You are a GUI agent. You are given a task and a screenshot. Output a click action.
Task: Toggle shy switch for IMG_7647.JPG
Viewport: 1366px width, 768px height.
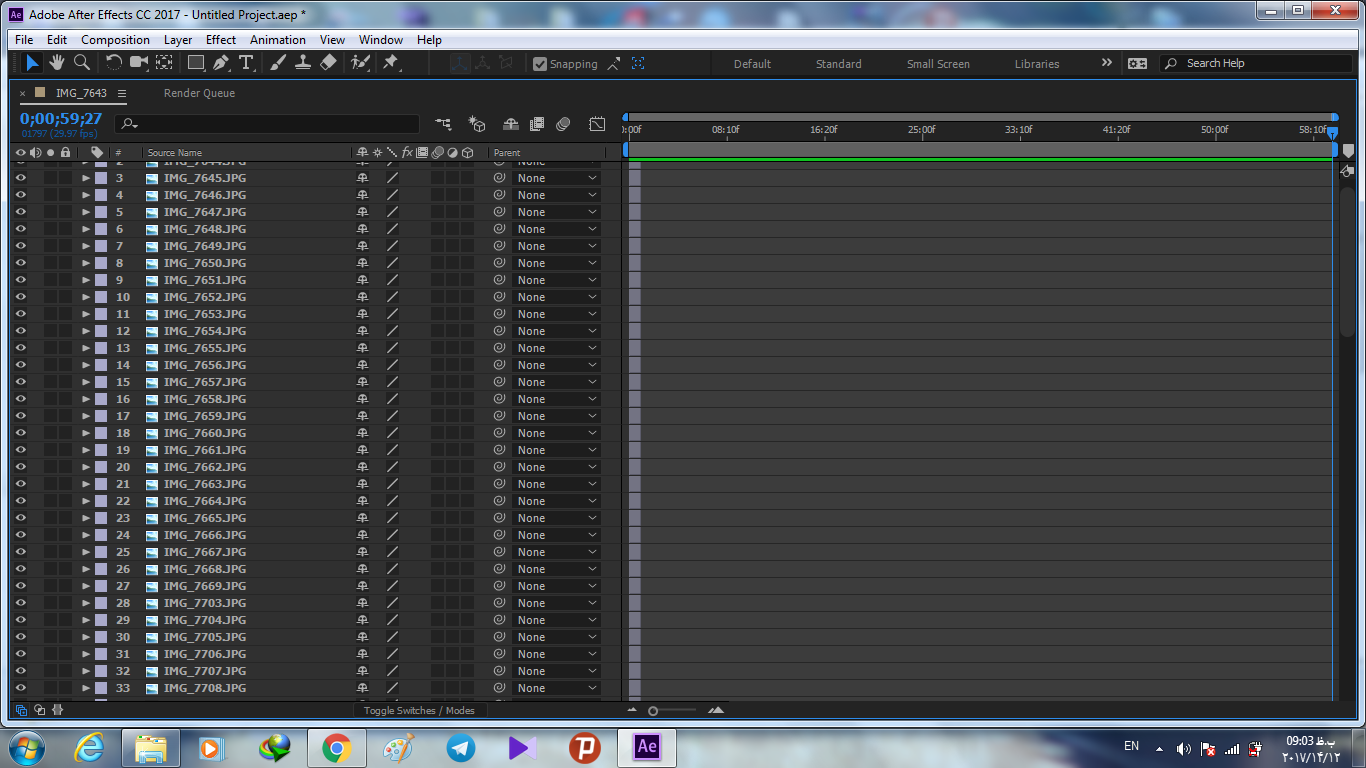(362, 212)
